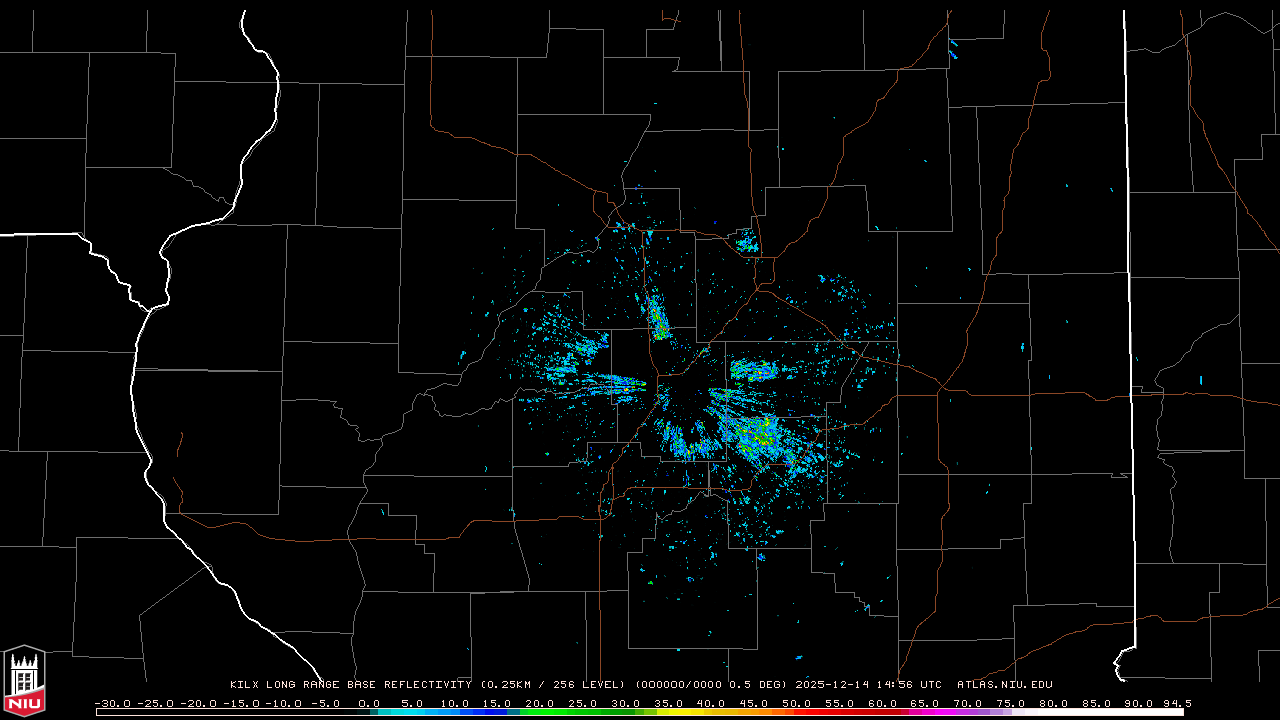The width and height of the screenshot is (1280, 720).
Task: Click the red 55.0 dBZ color band
Action: [839, 712]
